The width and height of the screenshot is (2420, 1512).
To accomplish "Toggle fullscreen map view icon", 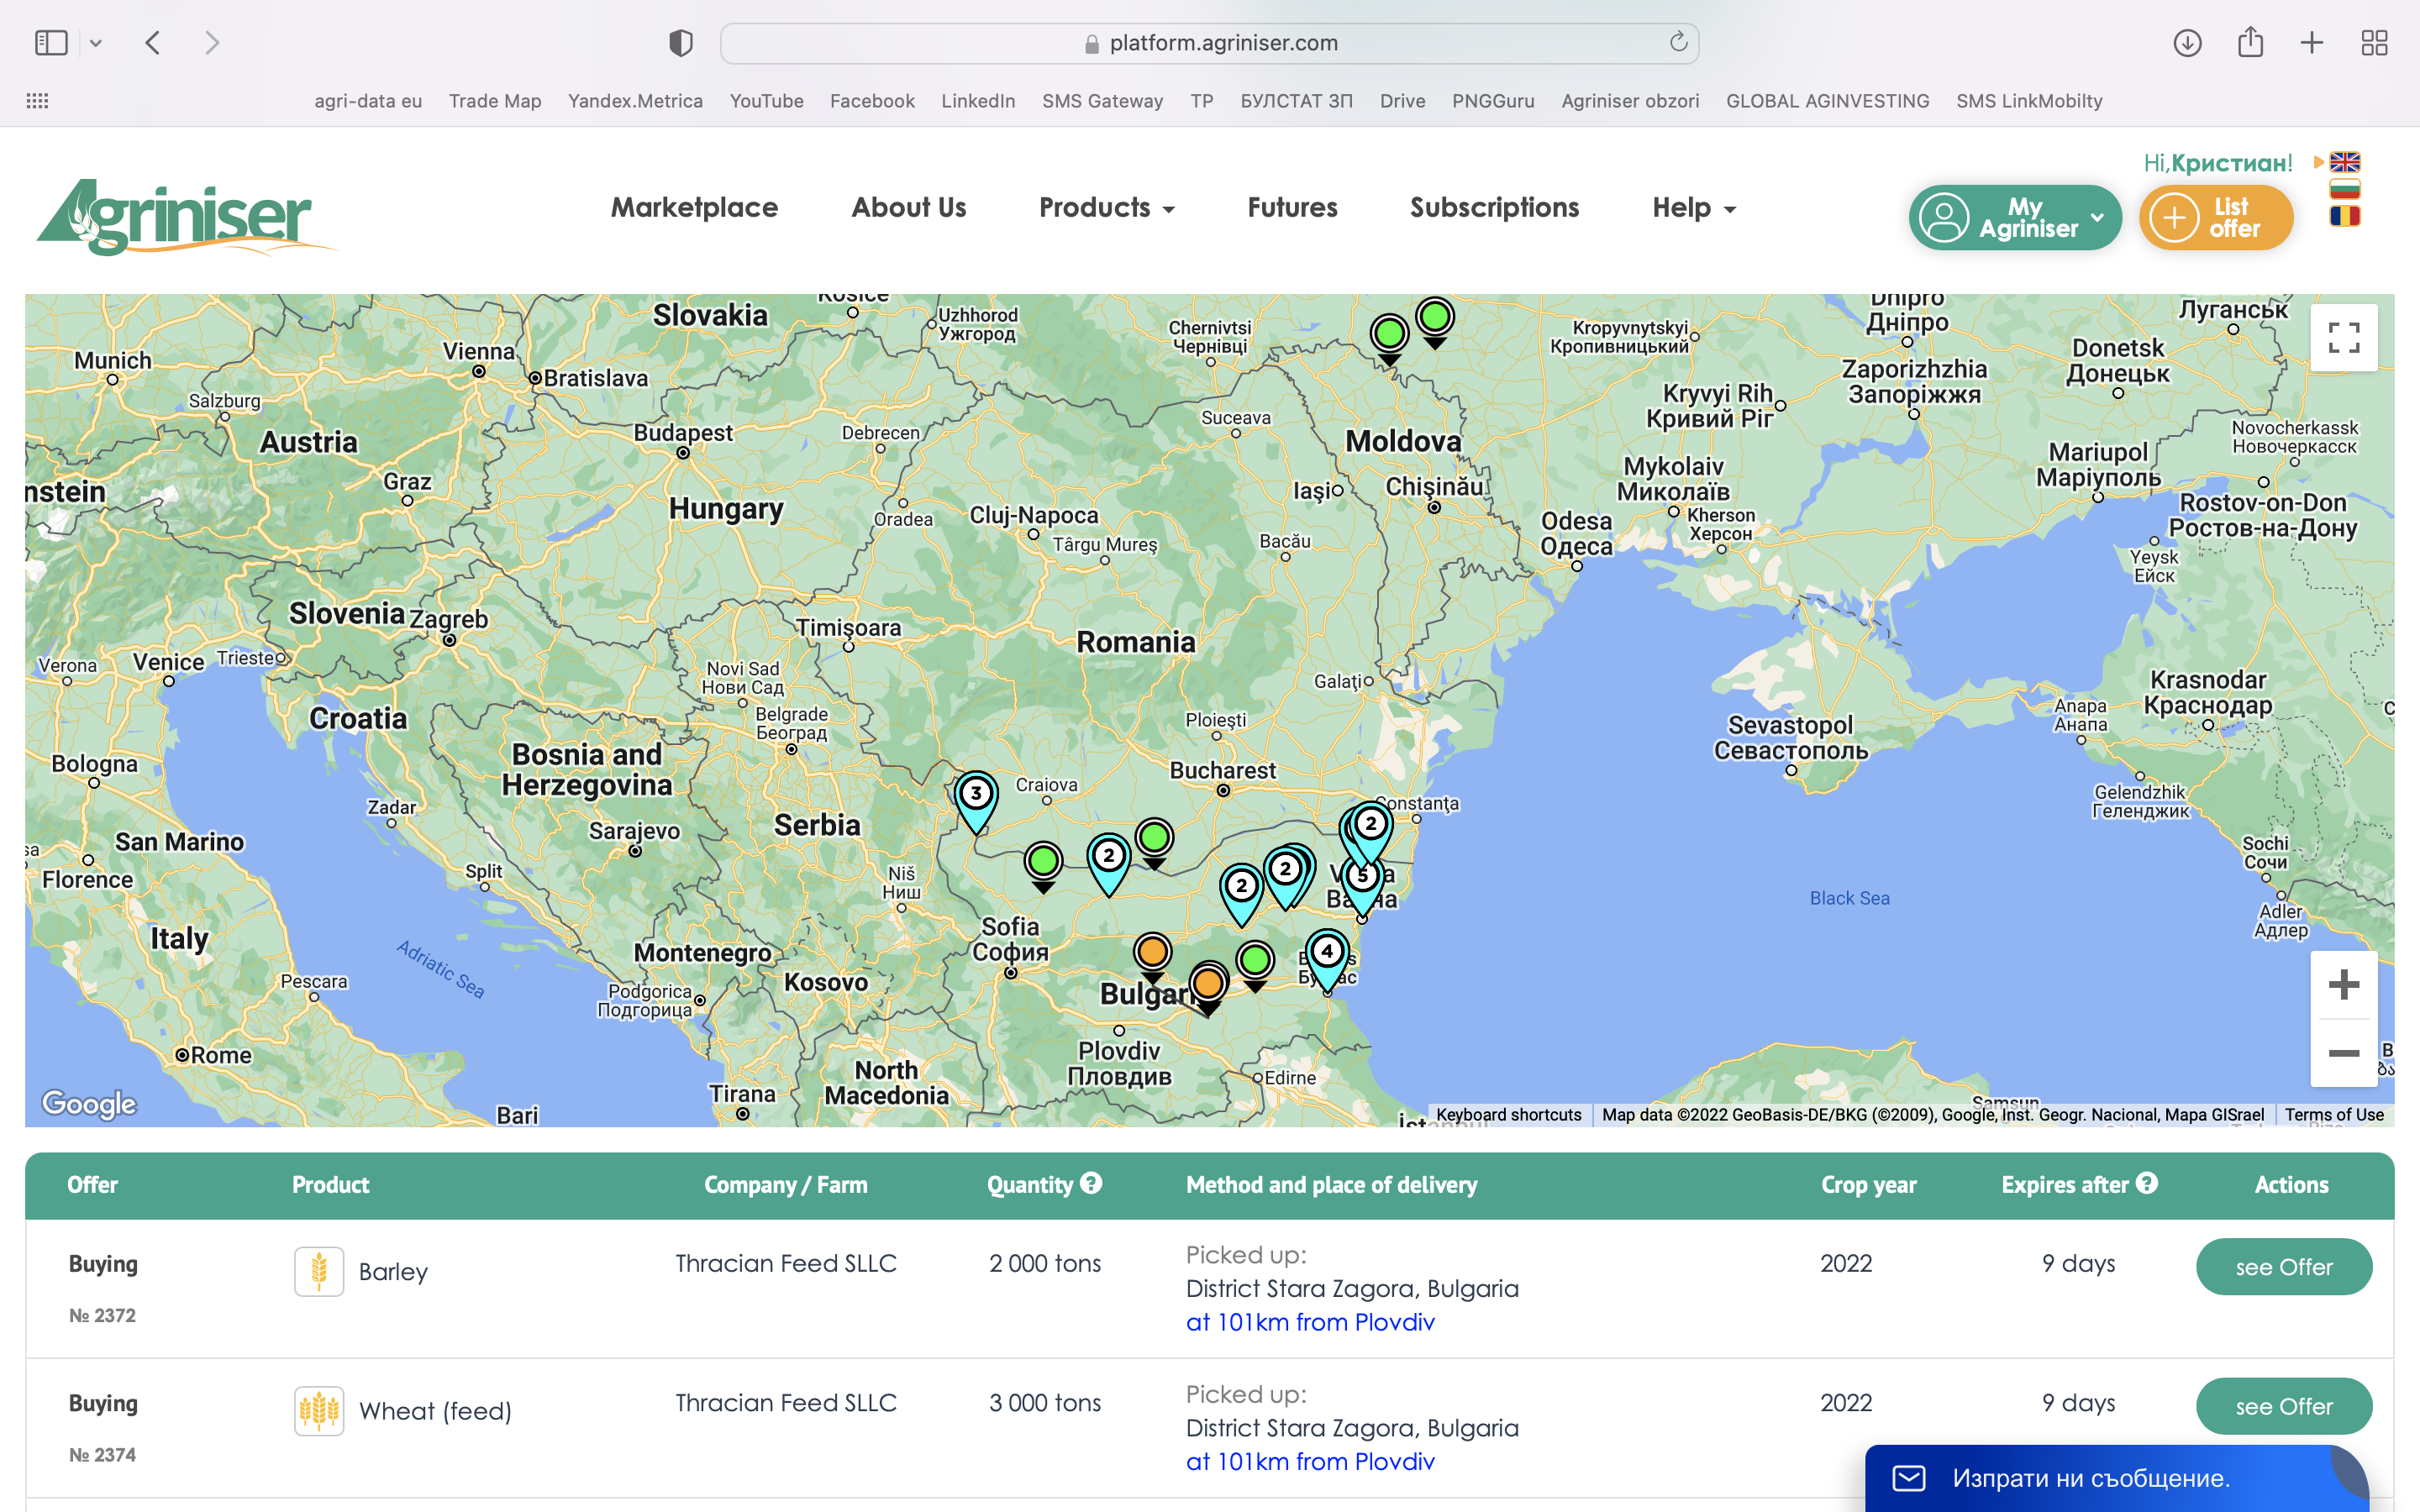I will pos(2343,338).
